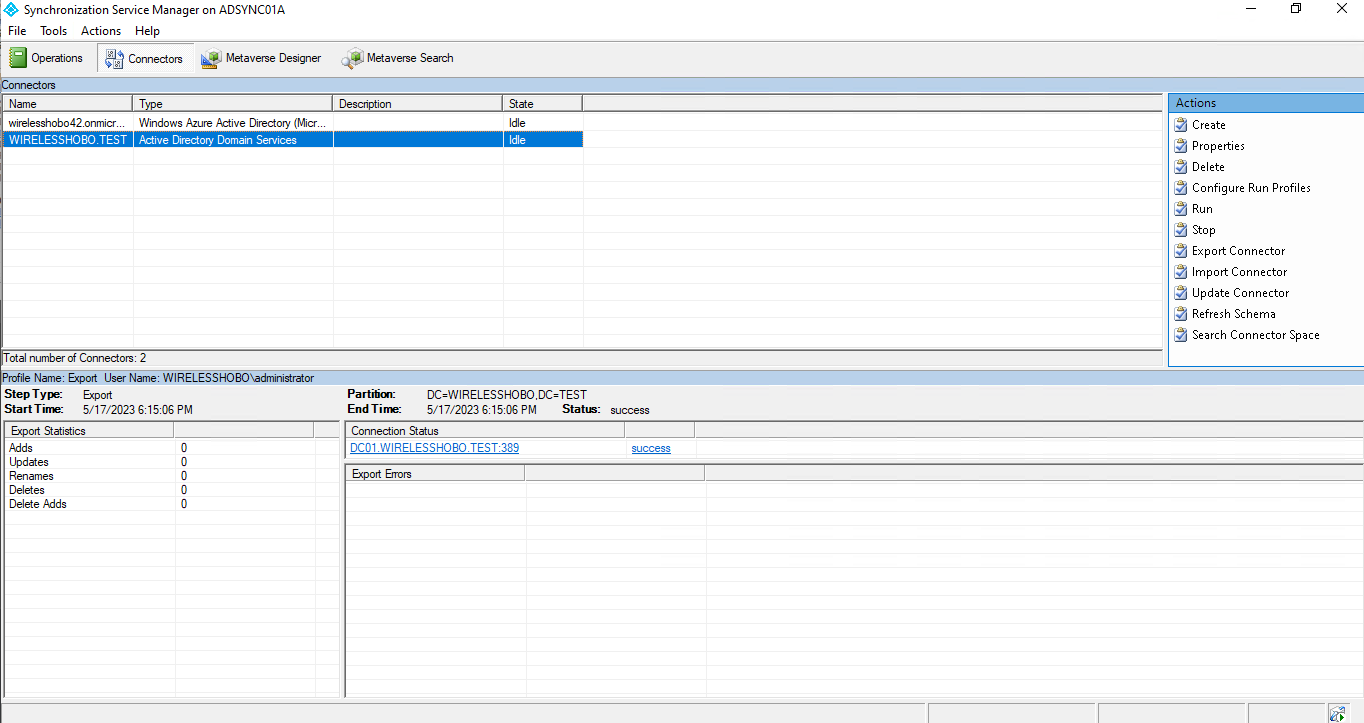The width and height of the screenshot is (1364, 723).
Task: Open connector Properties from Actions pane
Action: pyautogui.click(x=1217, y=146)
